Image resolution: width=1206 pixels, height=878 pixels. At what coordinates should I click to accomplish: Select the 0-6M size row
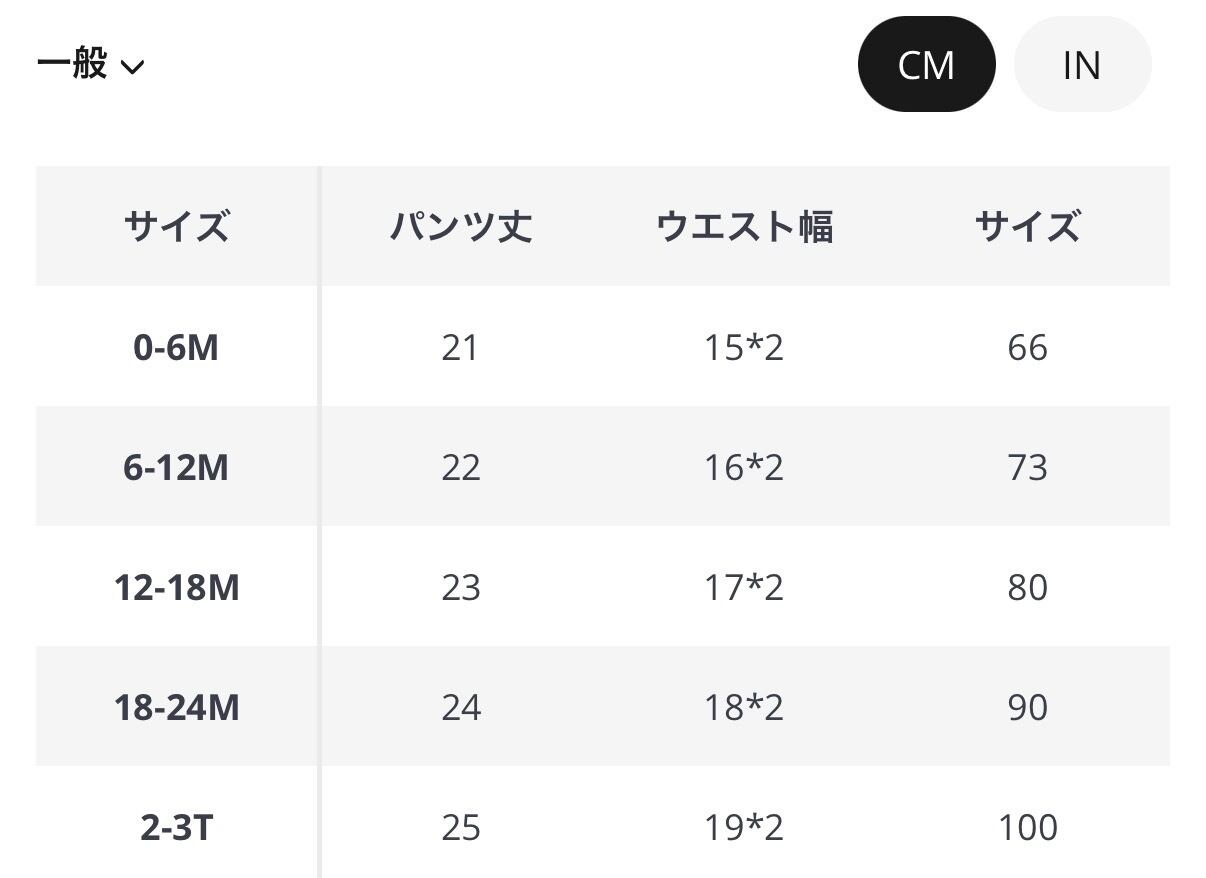176,347
